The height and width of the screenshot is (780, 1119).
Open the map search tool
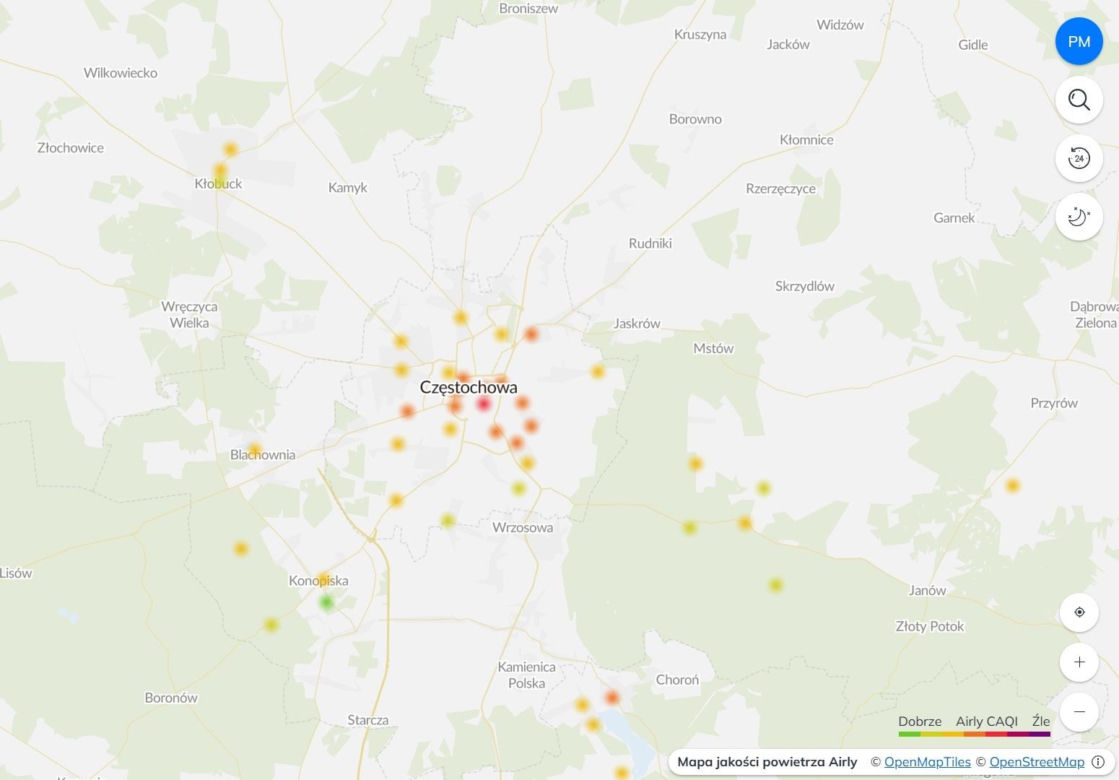pyautogui.click(x=1078, y=100)
